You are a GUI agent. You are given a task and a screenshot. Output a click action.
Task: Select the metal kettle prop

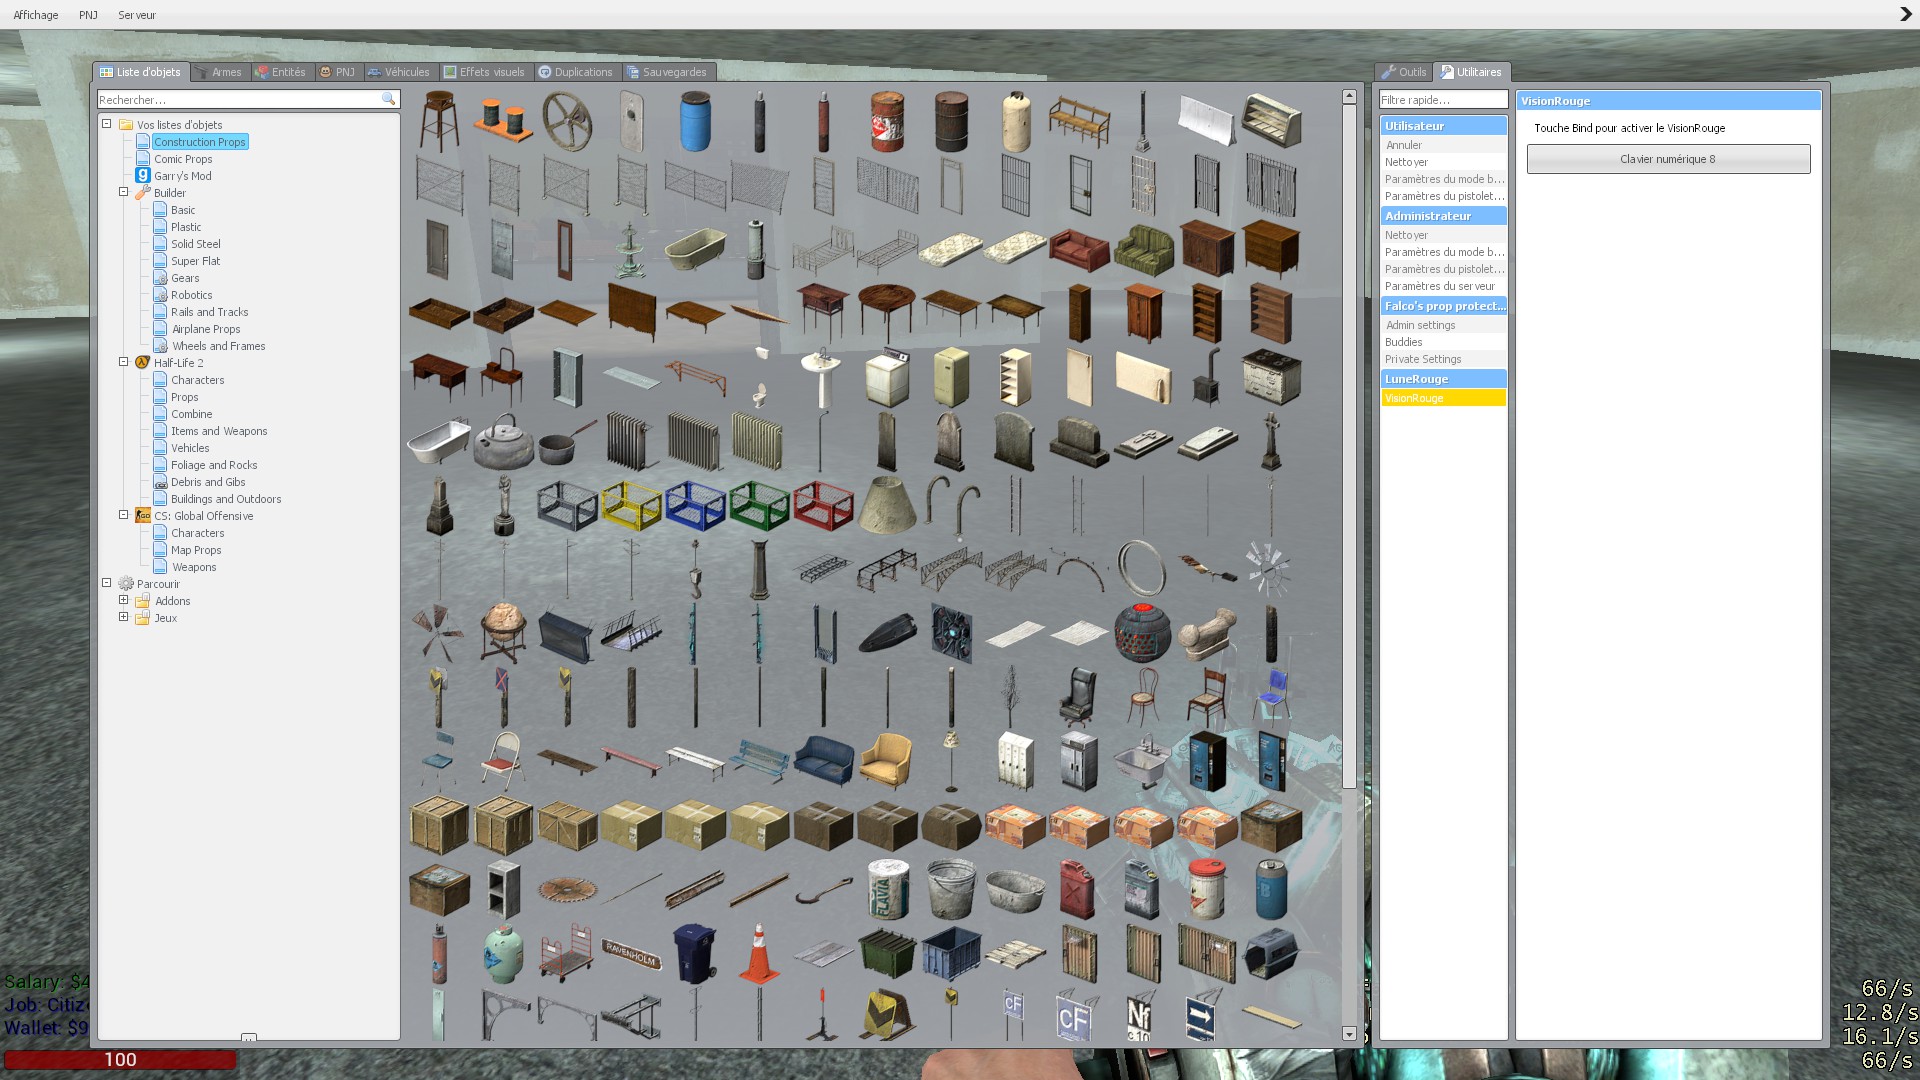click(503, 441)
